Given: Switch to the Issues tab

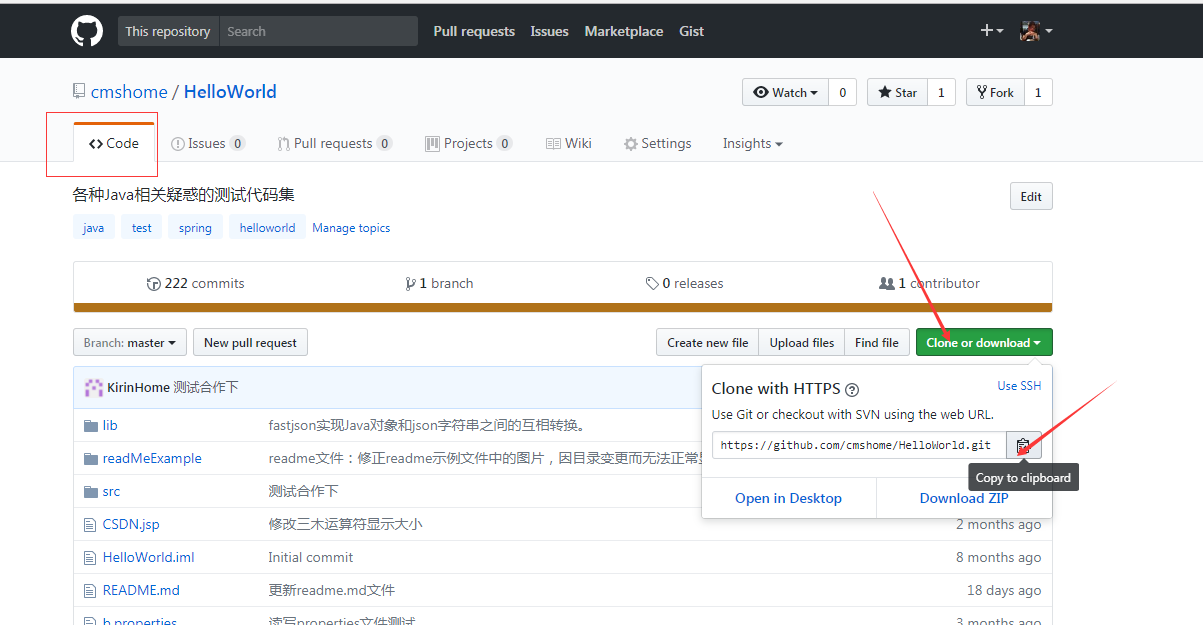Looking at the screenshot, I should tap(208, 143).
